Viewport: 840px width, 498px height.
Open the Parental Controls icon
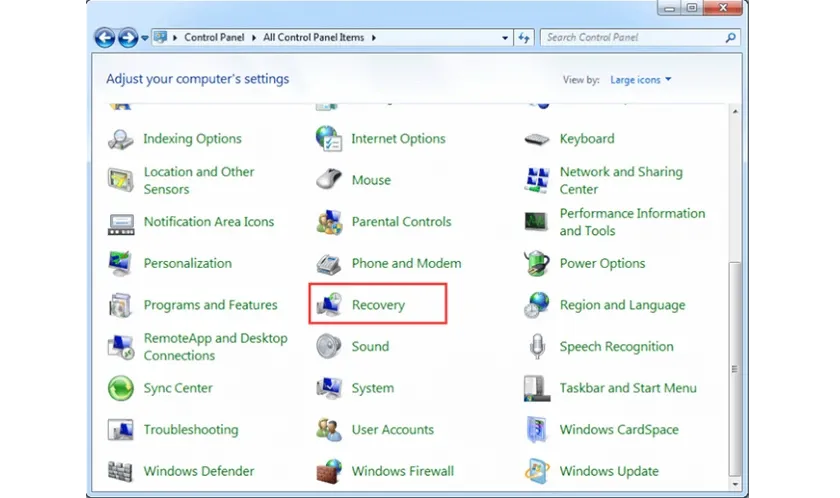pyautogui.click(x=328, y=222)
